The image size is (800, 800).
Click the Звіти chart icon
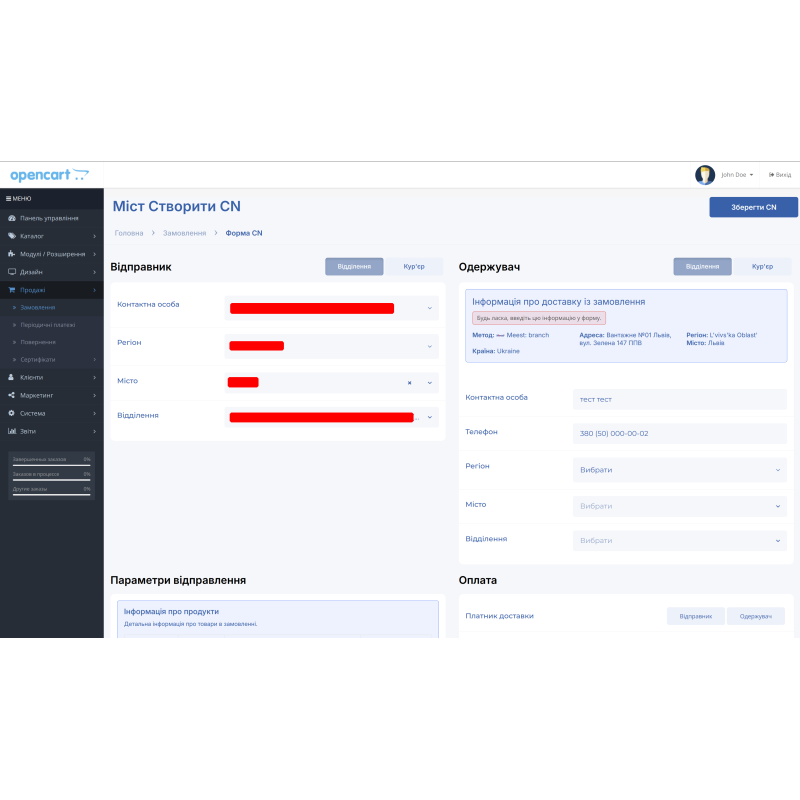pyautogui.click(x=11, y=430)
